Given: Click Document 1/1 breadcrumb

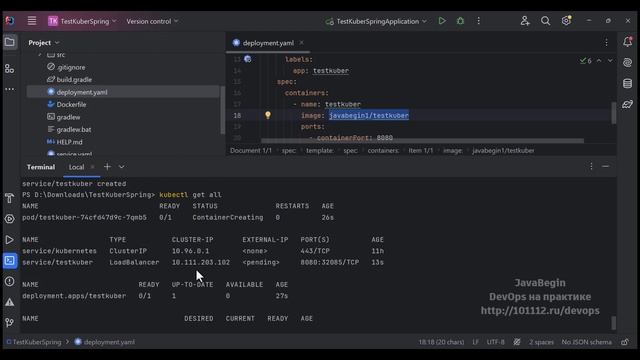Looking at the screenshot, I should coord(251,151).
